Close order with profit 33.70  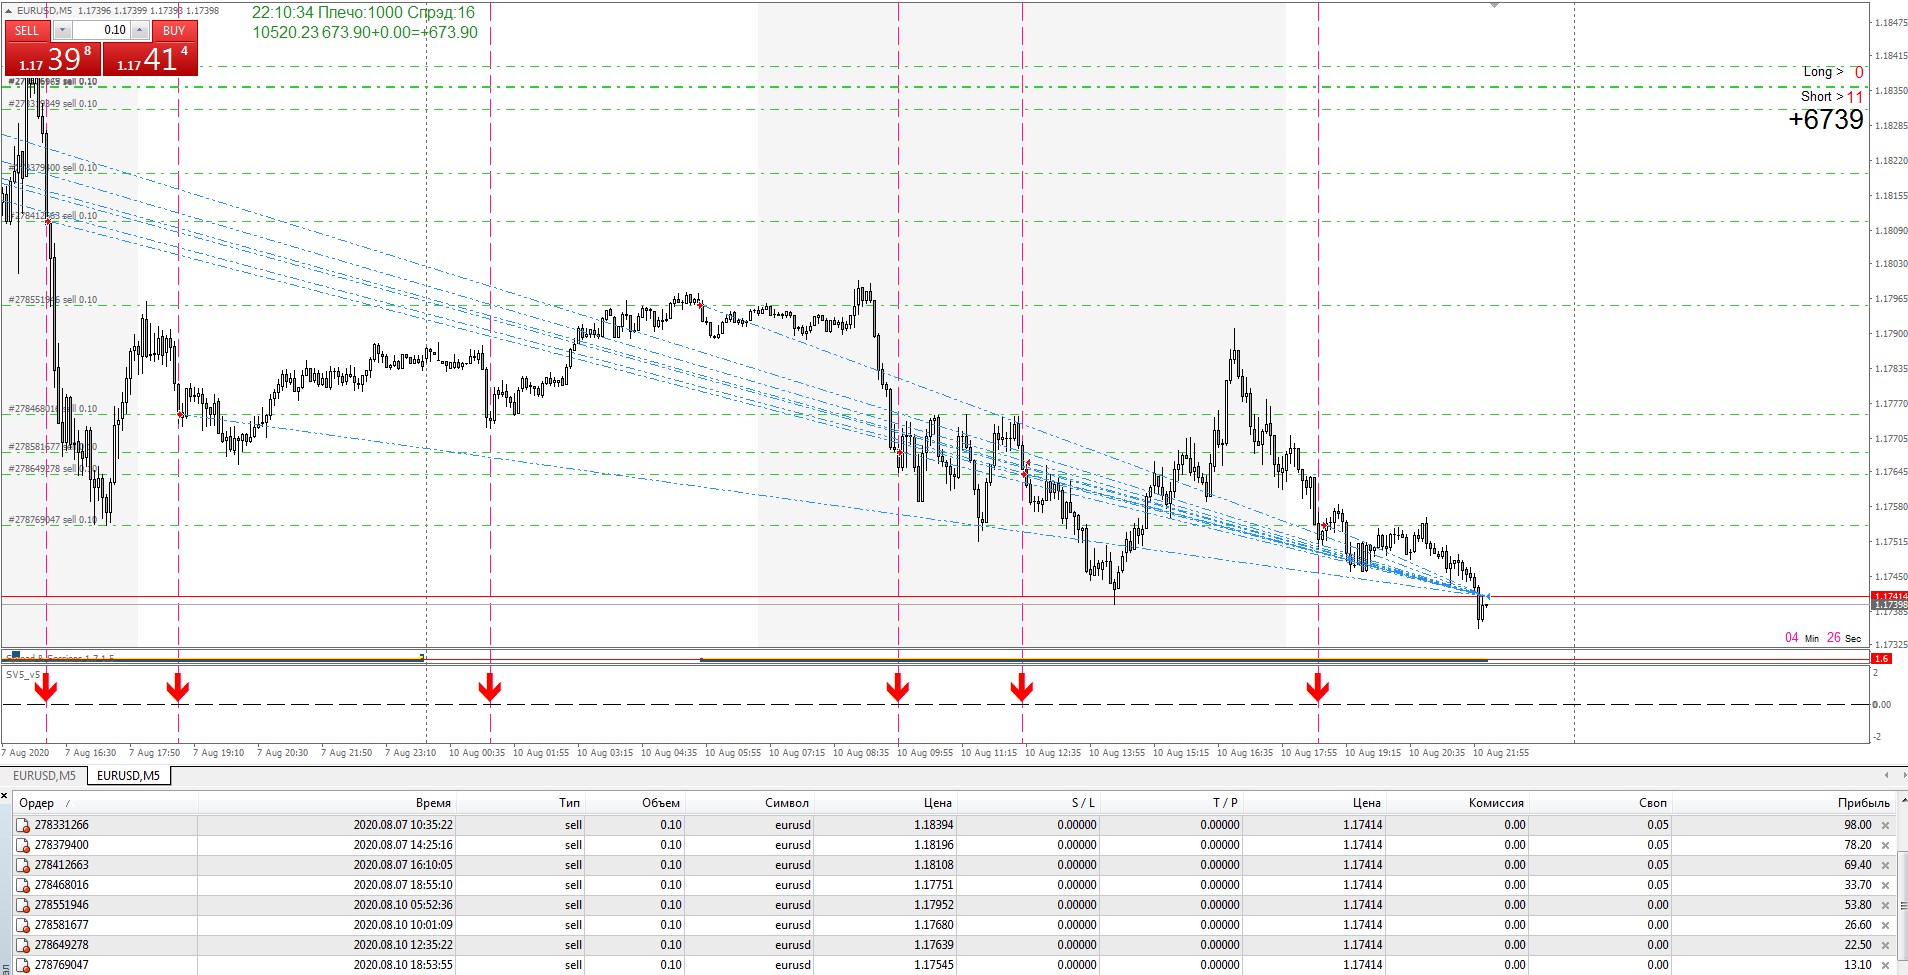click(1886, 885)
